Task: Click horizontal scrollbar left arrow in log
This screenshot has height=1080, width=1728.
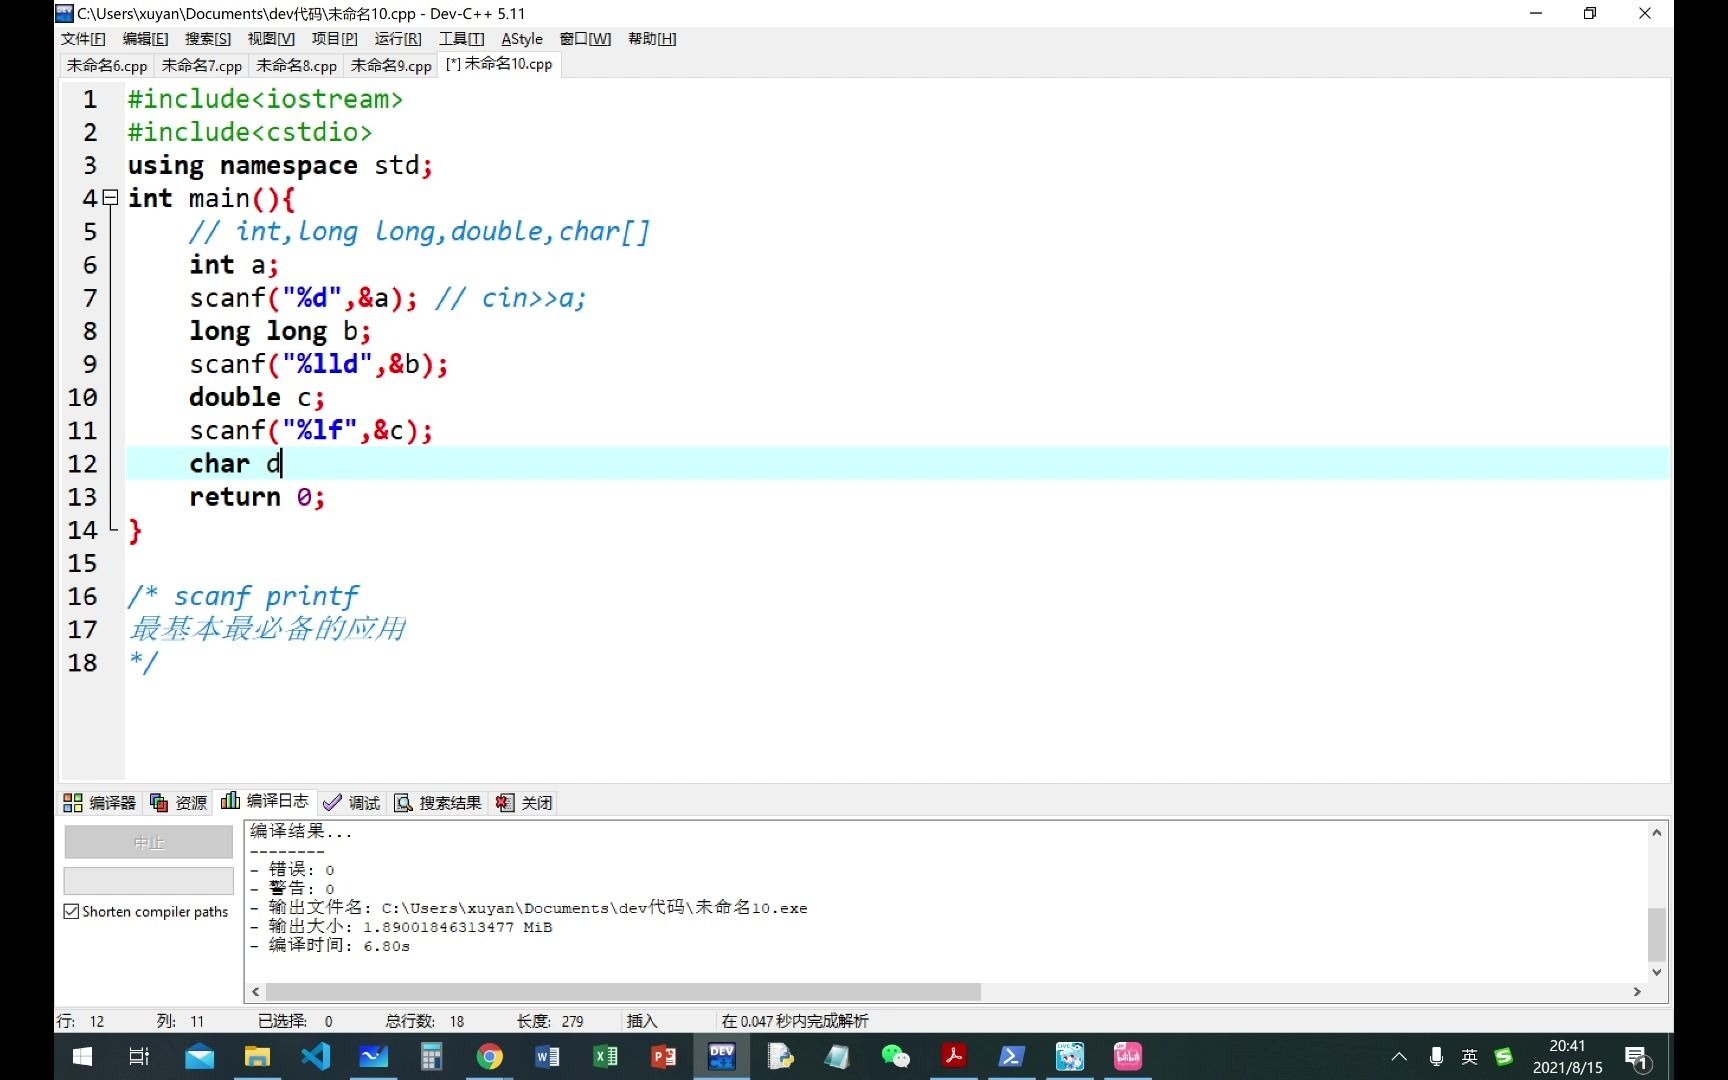Action: (256, 992)
